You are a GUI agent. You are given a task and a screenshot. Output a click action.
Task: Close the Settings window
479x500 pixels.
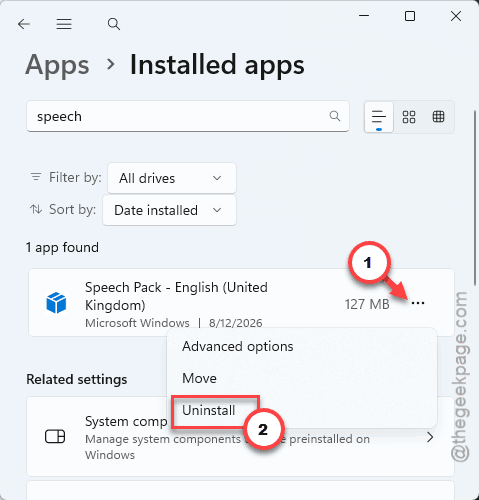pyautogui.click(x=456, y=16)
